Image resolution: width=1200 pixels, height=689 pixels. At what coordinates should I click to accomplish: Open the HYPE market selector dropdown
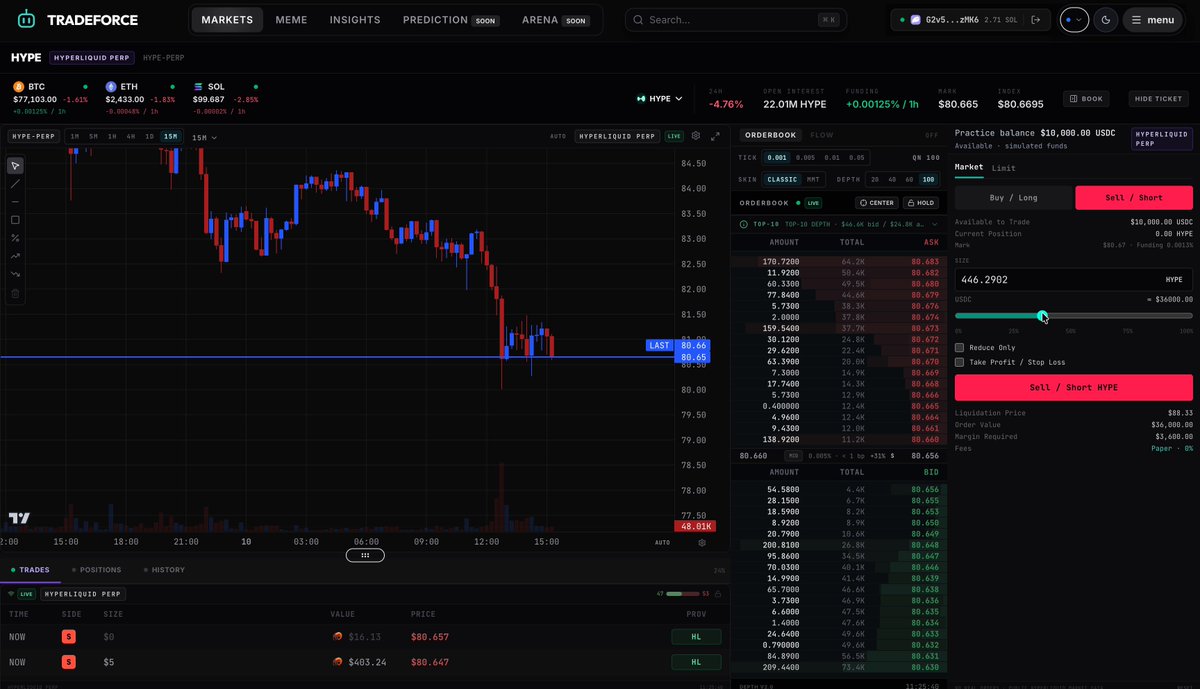point(660,99)
